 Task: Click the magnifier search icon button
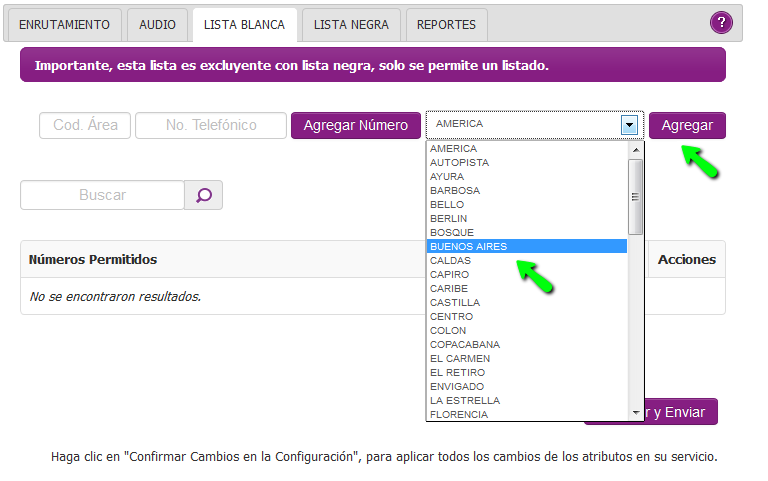(x=204, y=195)
